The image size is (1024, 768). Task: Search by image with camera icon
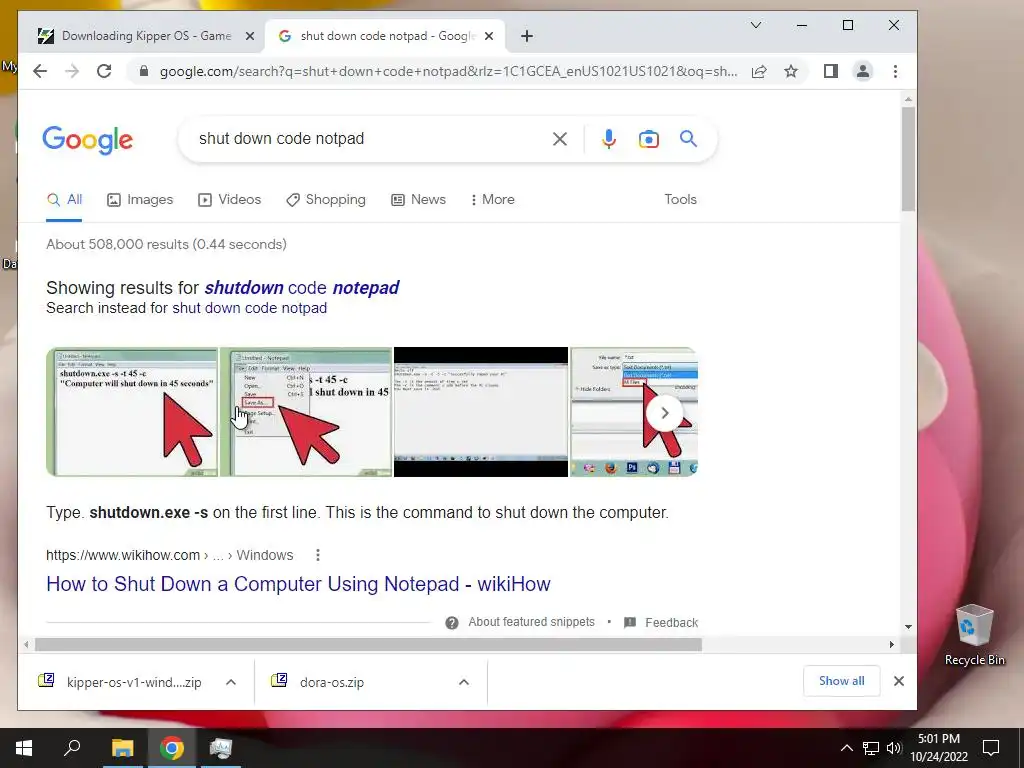[648, 139]
